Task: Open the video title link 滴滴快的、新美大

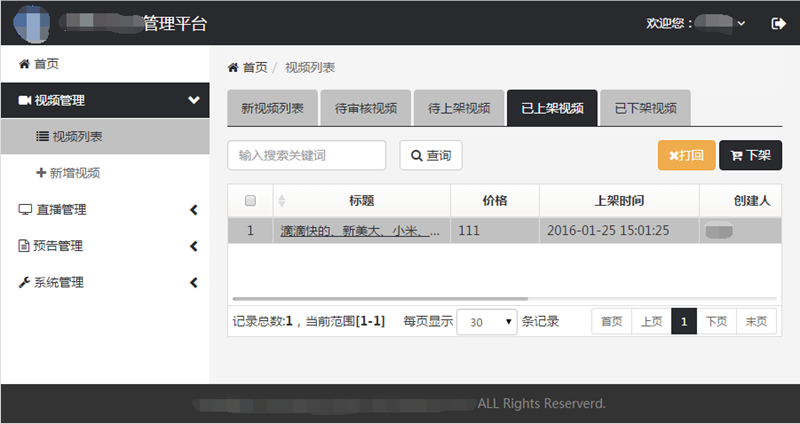Action: click(x=360, y=231)
